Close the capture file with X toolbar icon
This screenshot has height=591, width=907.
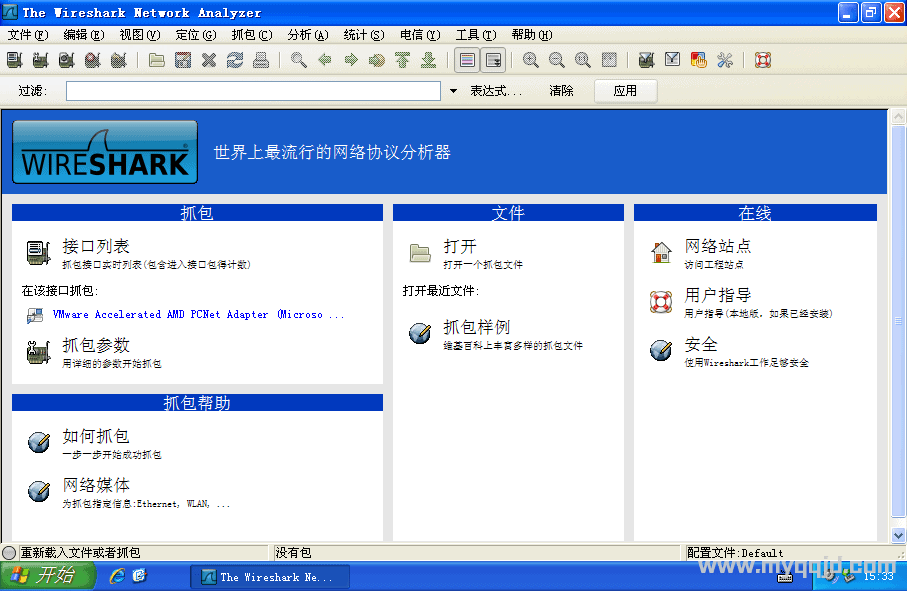point(209,60)
